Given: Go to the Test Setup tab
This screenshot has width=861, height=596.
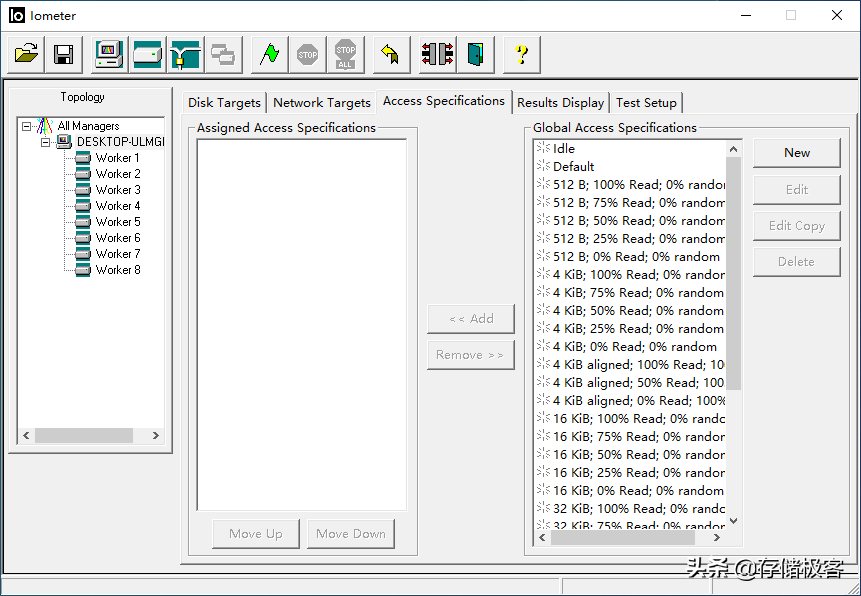Looking at the screenshot, I should [646, 102].
